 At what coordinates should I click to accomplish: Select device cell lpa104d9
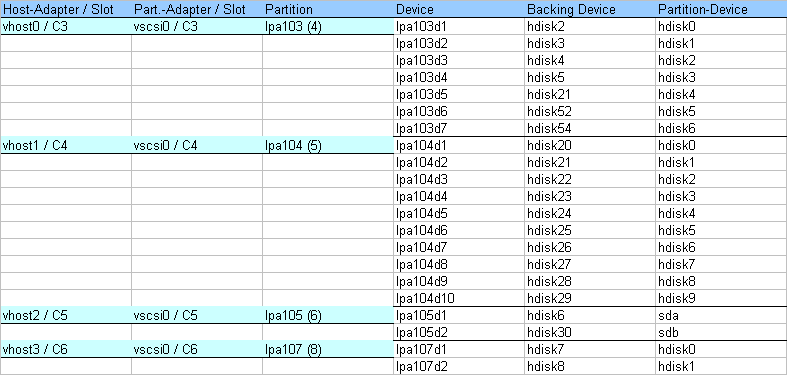pos(459,281)
